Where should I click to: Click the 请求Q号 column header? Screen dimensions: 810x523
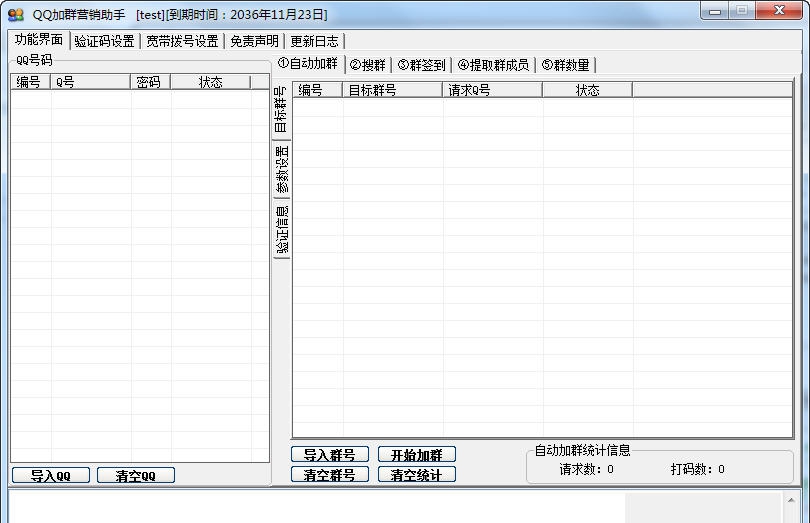point(492,90)
